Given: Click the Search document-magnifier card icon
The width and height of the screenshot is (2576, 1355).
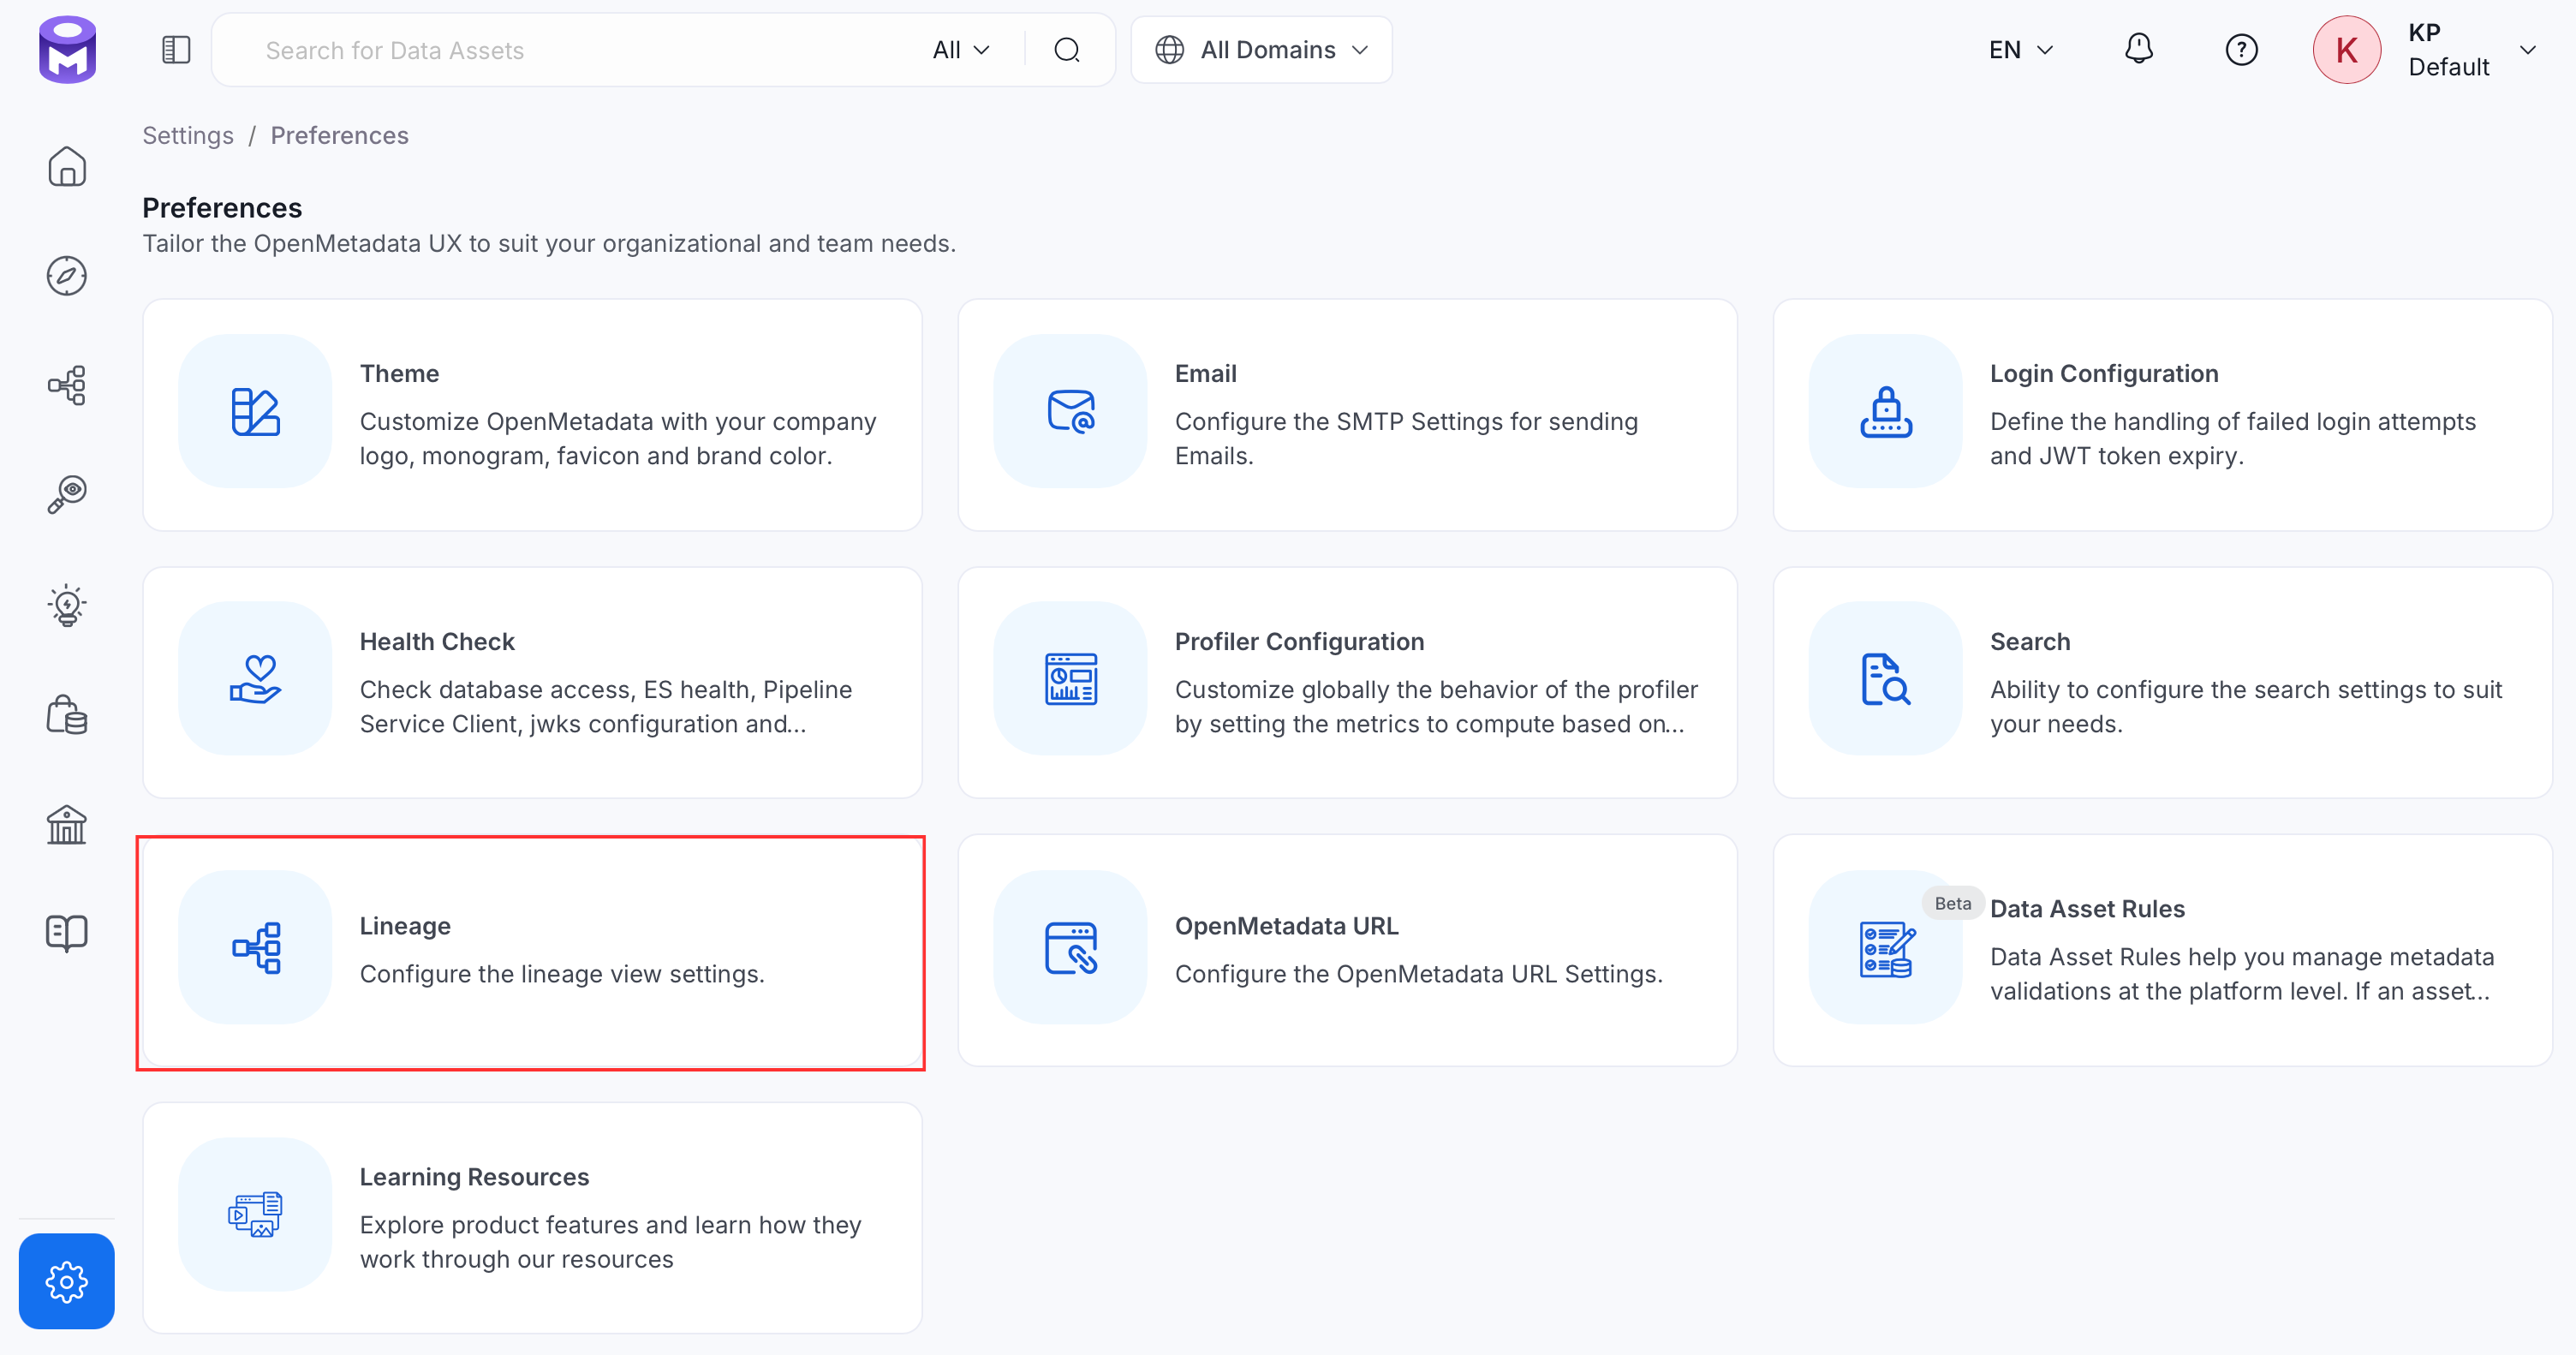Looking at the screenshot, I should coord(1885,679).
